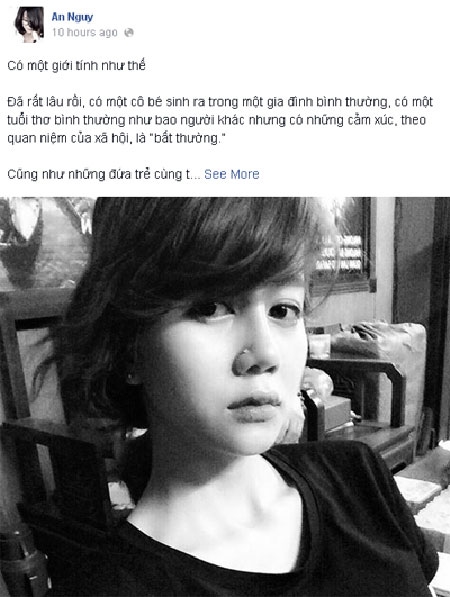This screenshot has width=450, height=597.
Task: Expand the post with See More
Action: pos(231,174)
